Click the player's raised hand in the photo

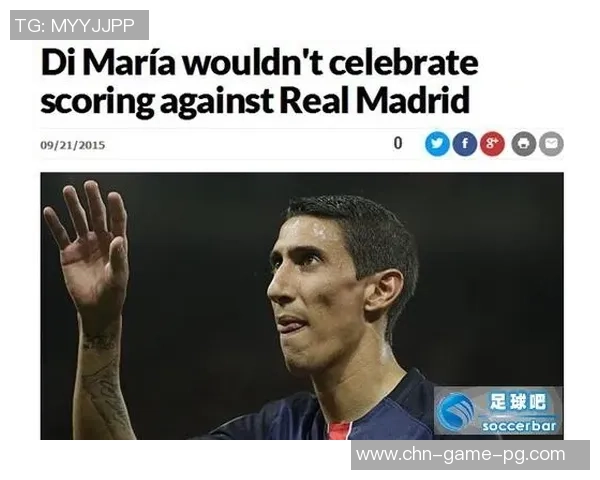tap(89, 245)
